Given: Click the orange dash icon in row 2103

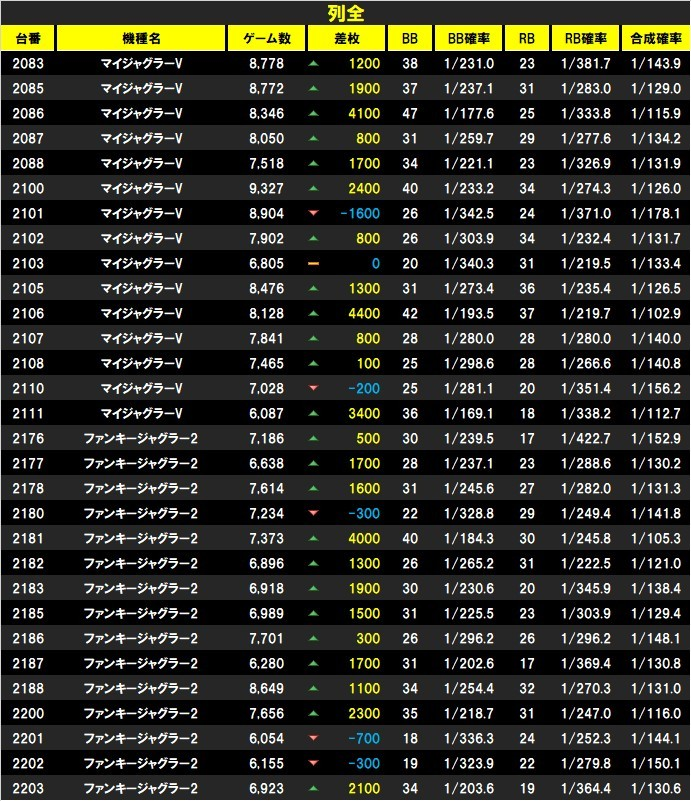Looking at the screenshot, I should (314, 264).
